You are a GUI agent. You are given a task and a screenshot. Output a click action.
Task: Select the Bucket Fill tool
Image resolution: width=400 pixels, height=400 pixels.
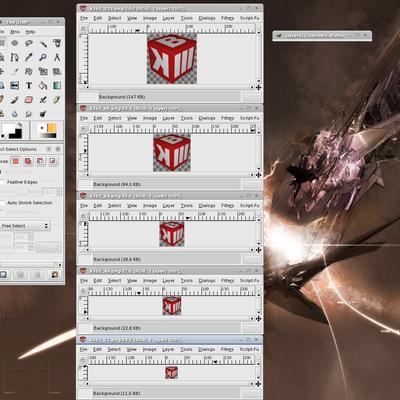click(x=43, y=86)
